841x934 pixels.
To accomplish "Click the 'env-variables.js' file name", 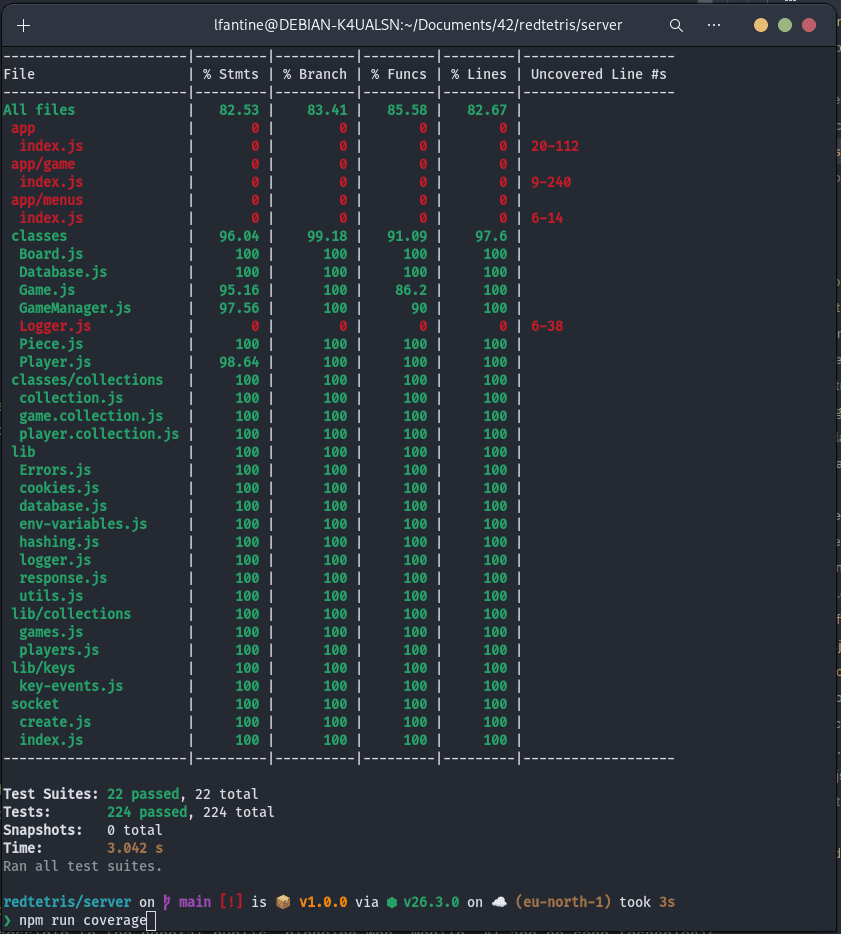I will 83,524.
